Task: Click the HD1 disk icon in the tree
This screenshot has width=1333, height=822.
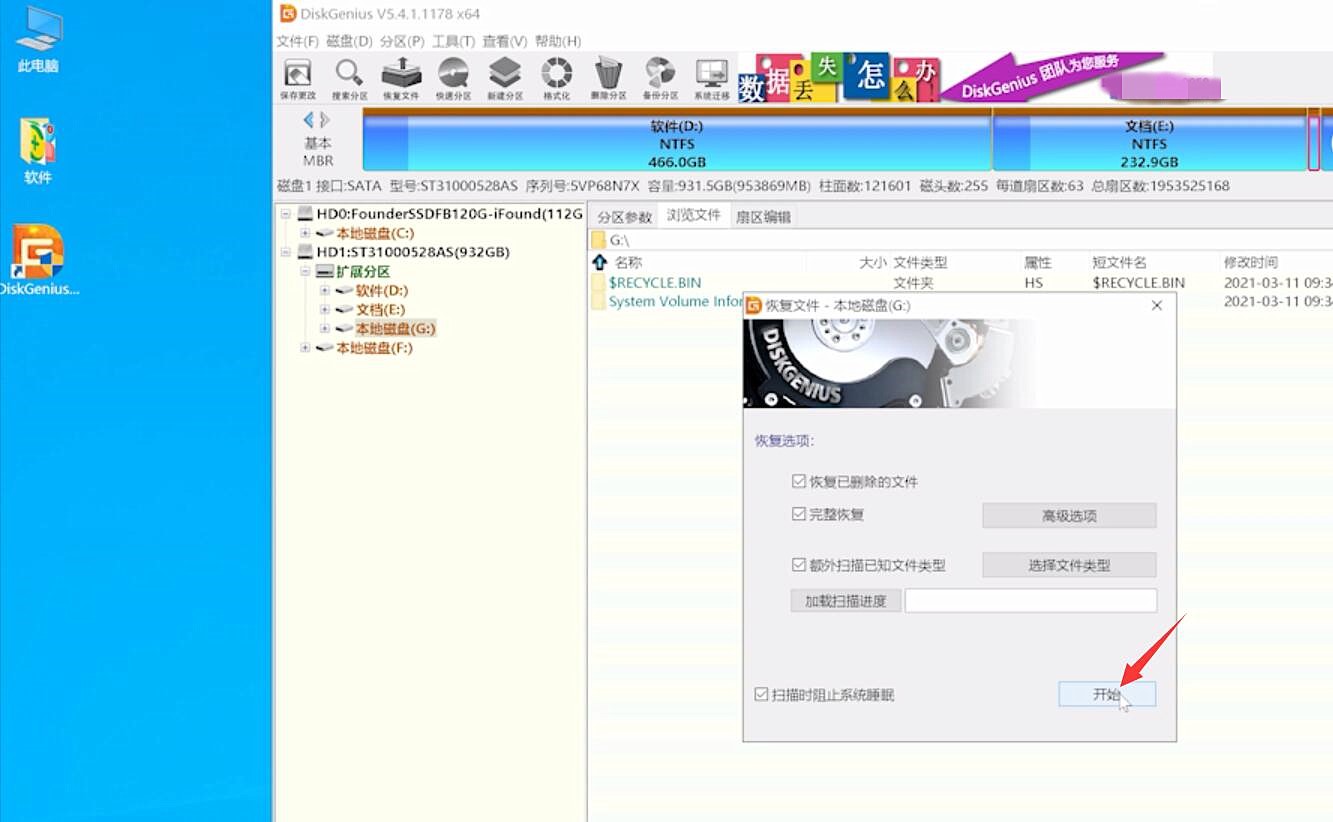Action: pos(307,252)
